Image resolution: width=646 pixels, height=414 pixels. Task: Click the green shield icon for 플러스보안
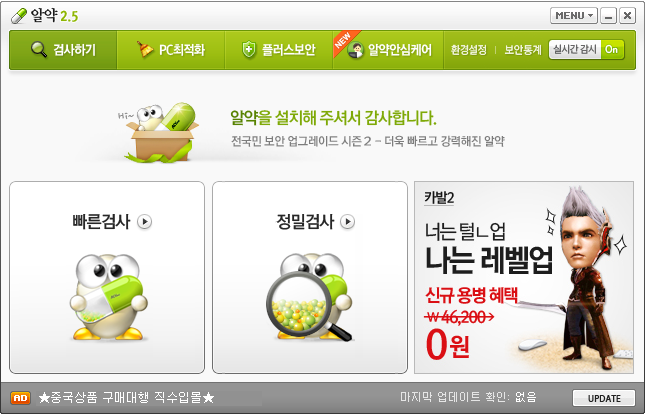coord(249,50)
